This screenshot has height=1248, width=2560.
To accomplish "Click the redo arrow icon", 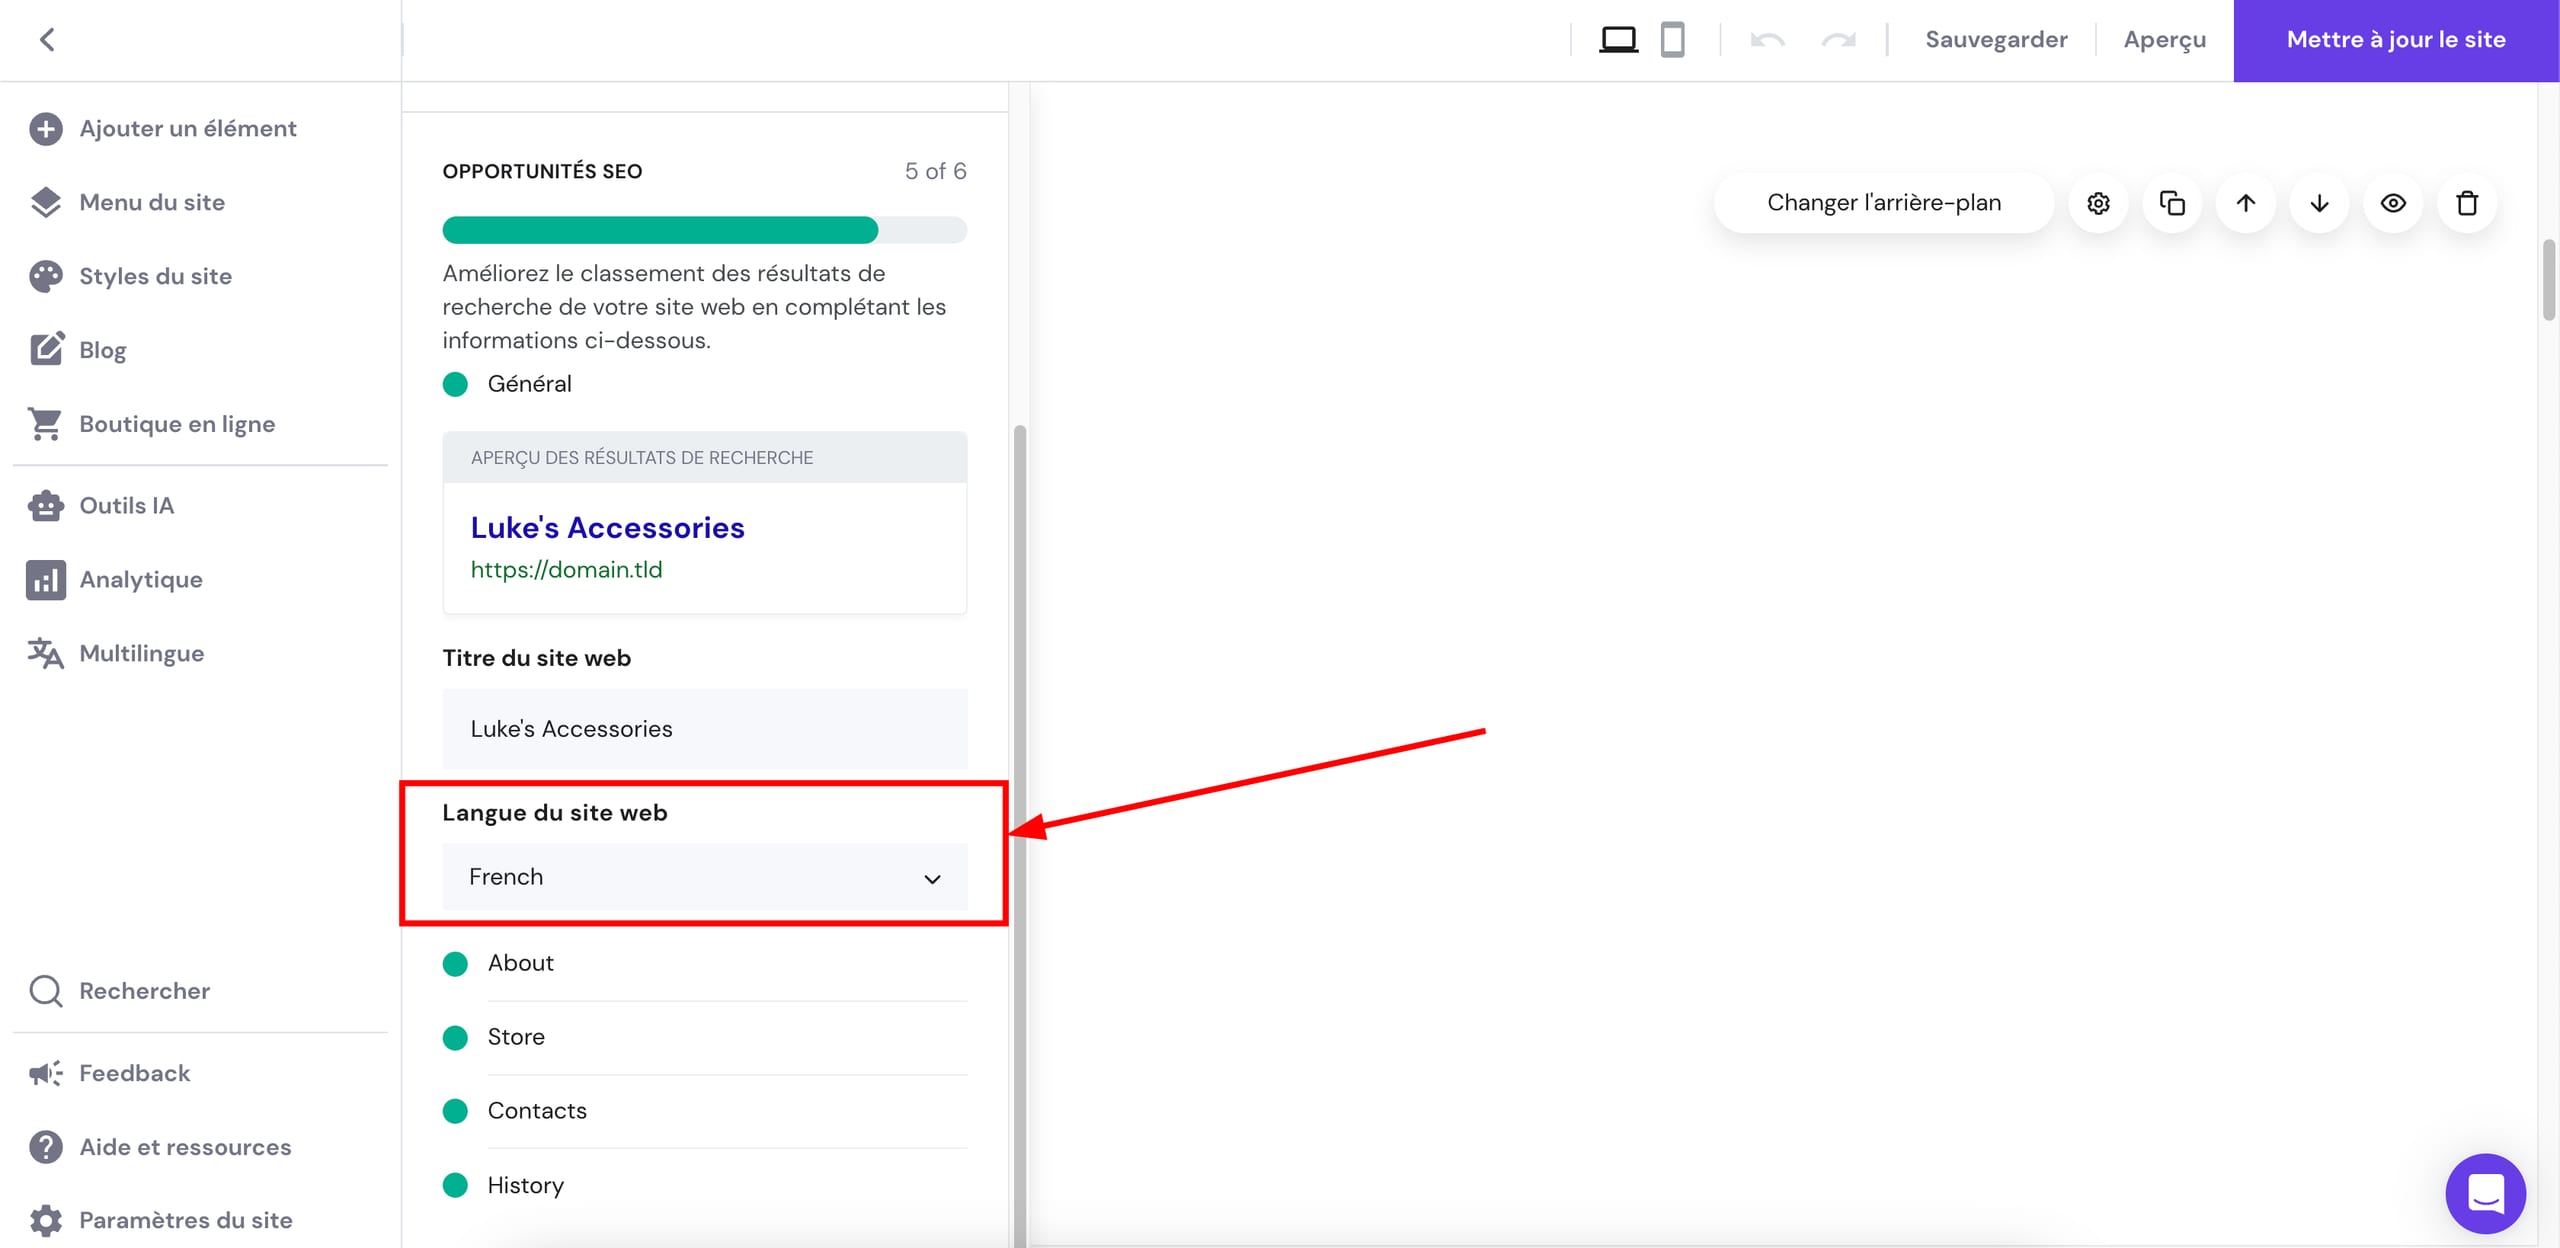I will click(1838, 40).
